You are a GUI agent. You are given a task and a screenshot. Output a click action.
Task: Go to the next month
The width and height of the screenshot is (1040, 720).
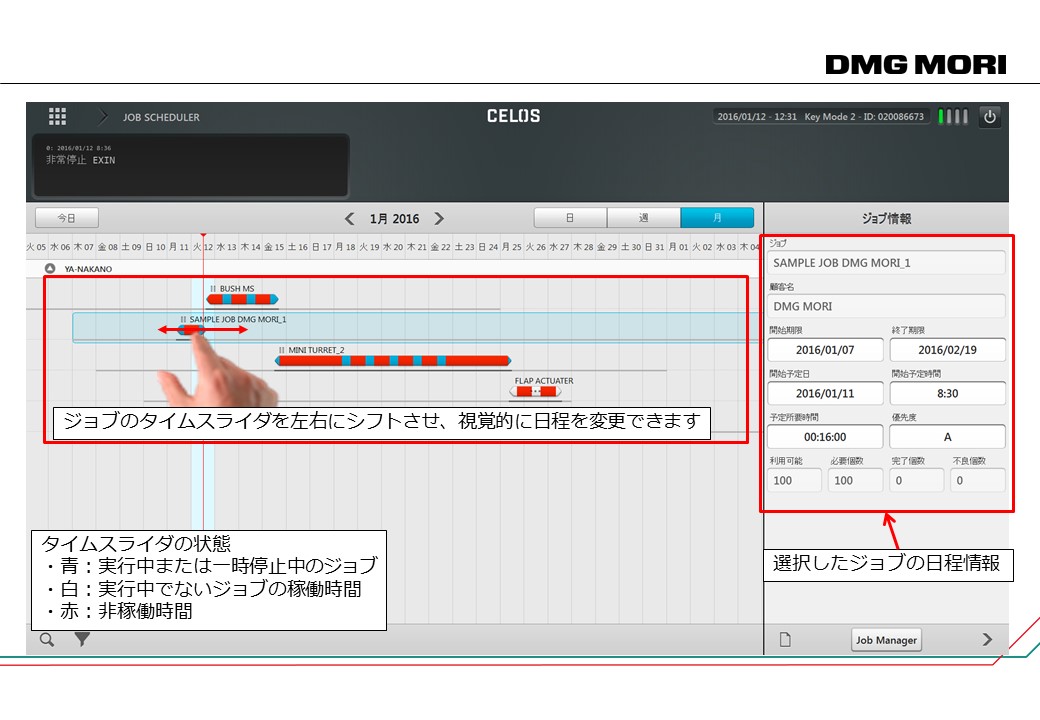point(439,219)
